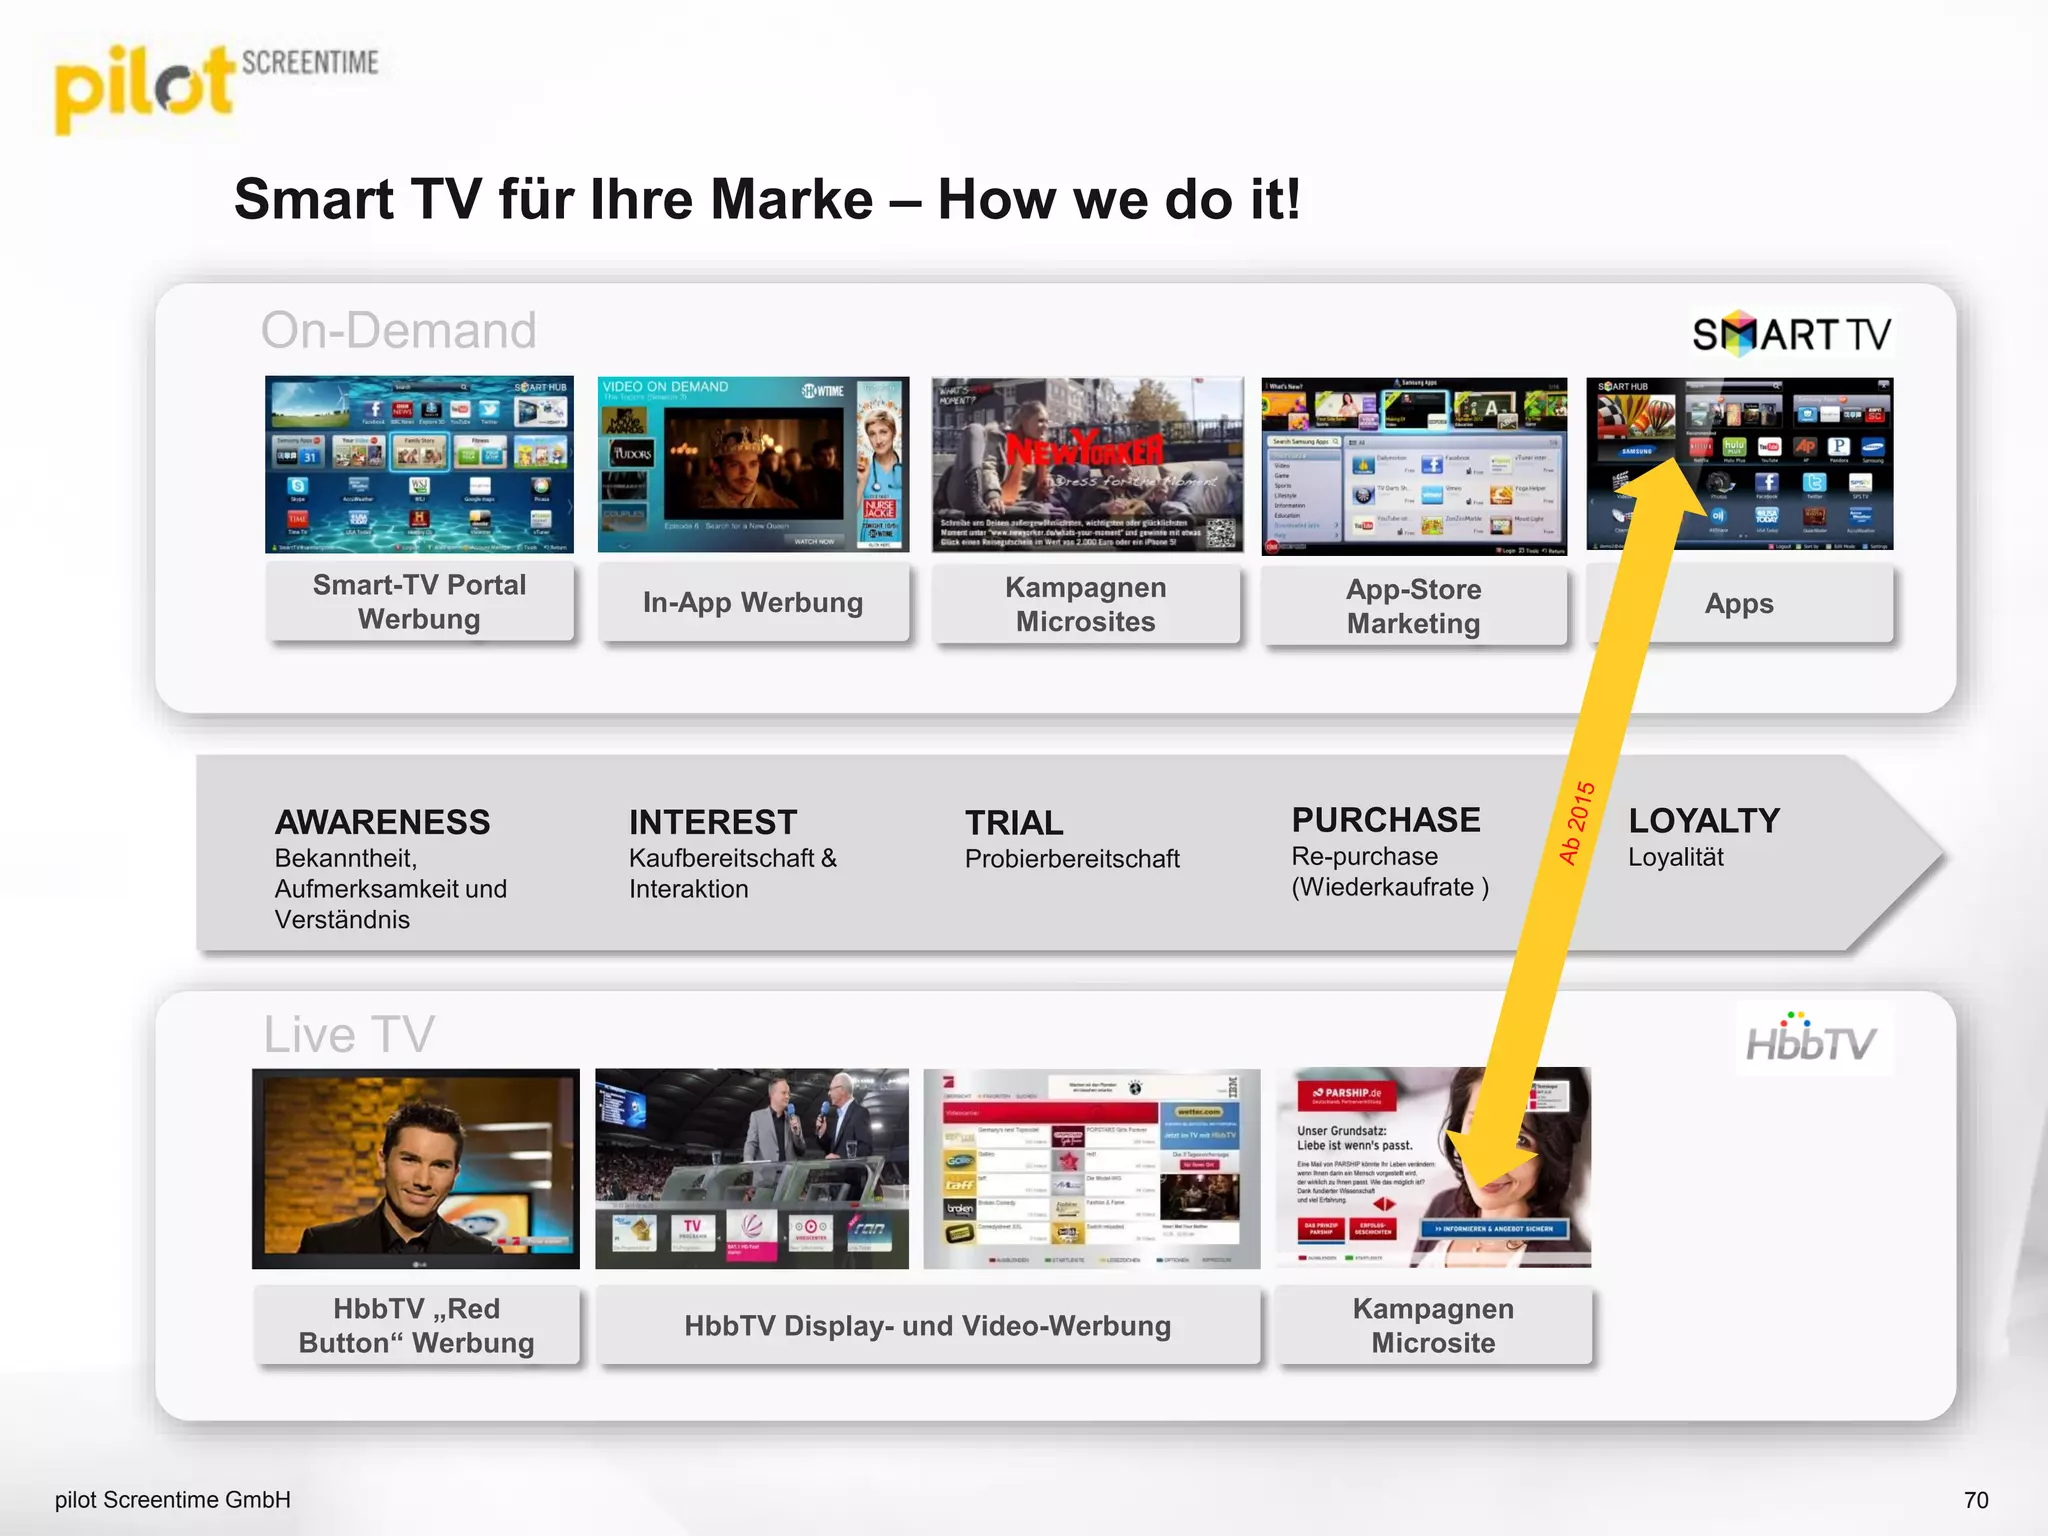Select the AWARENESS funnel stage heading

coord(382,822)
